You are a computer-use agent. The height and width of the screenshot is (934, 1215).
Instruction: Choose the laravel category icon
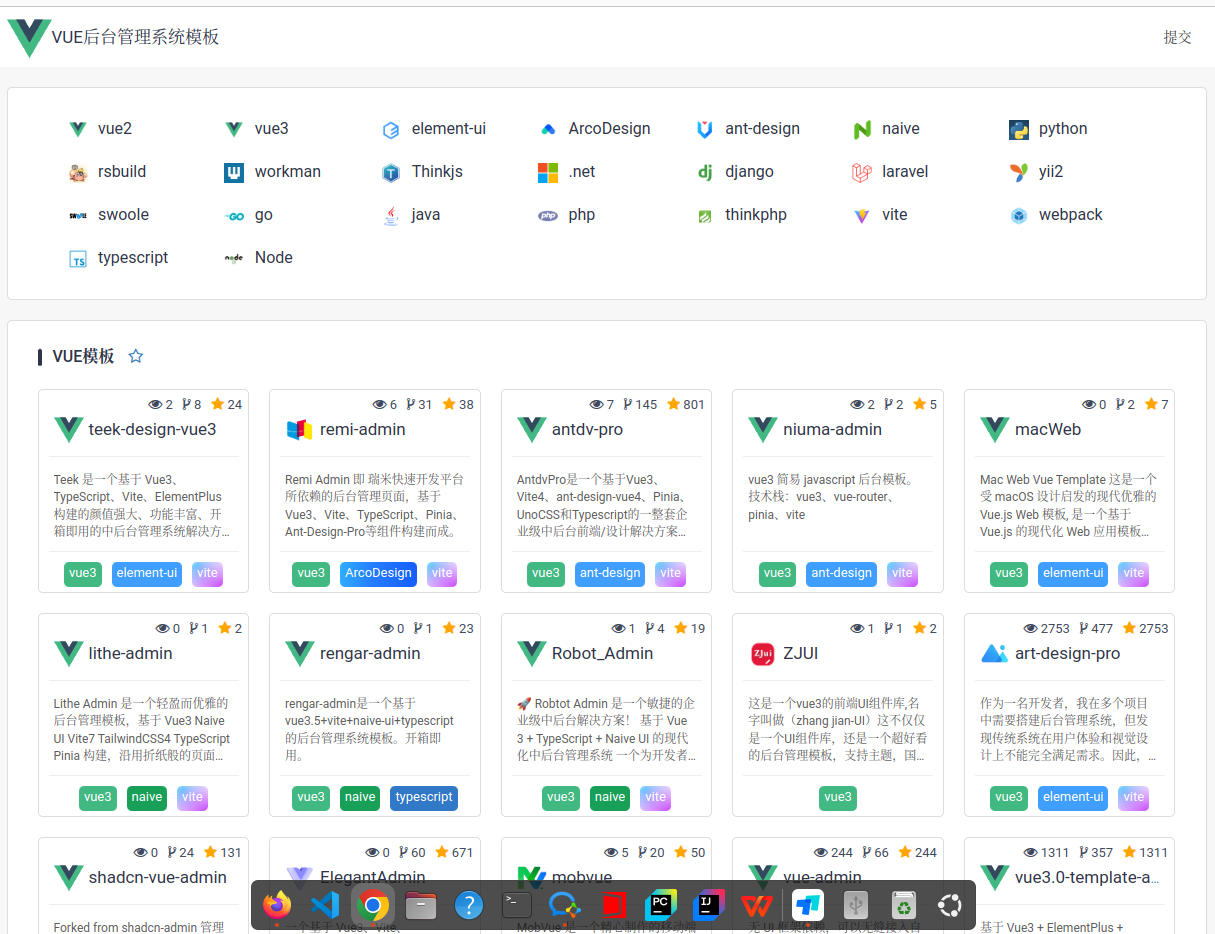tap(862, 172)
